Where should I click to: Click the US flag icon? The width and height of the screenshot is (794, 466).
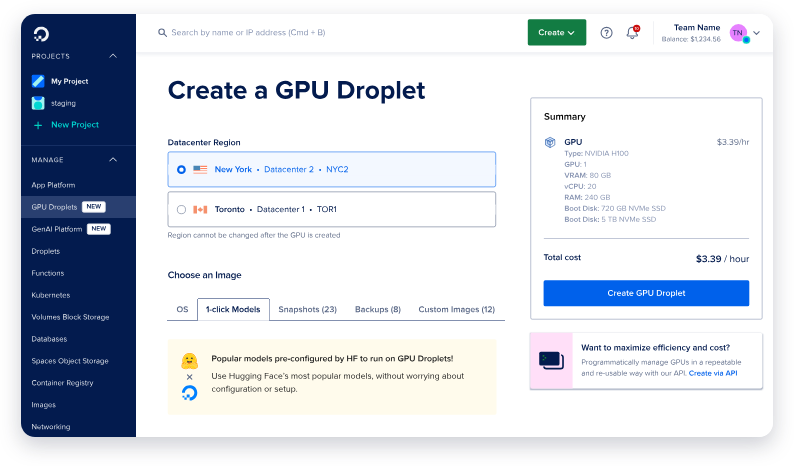(x=200, y=170)
